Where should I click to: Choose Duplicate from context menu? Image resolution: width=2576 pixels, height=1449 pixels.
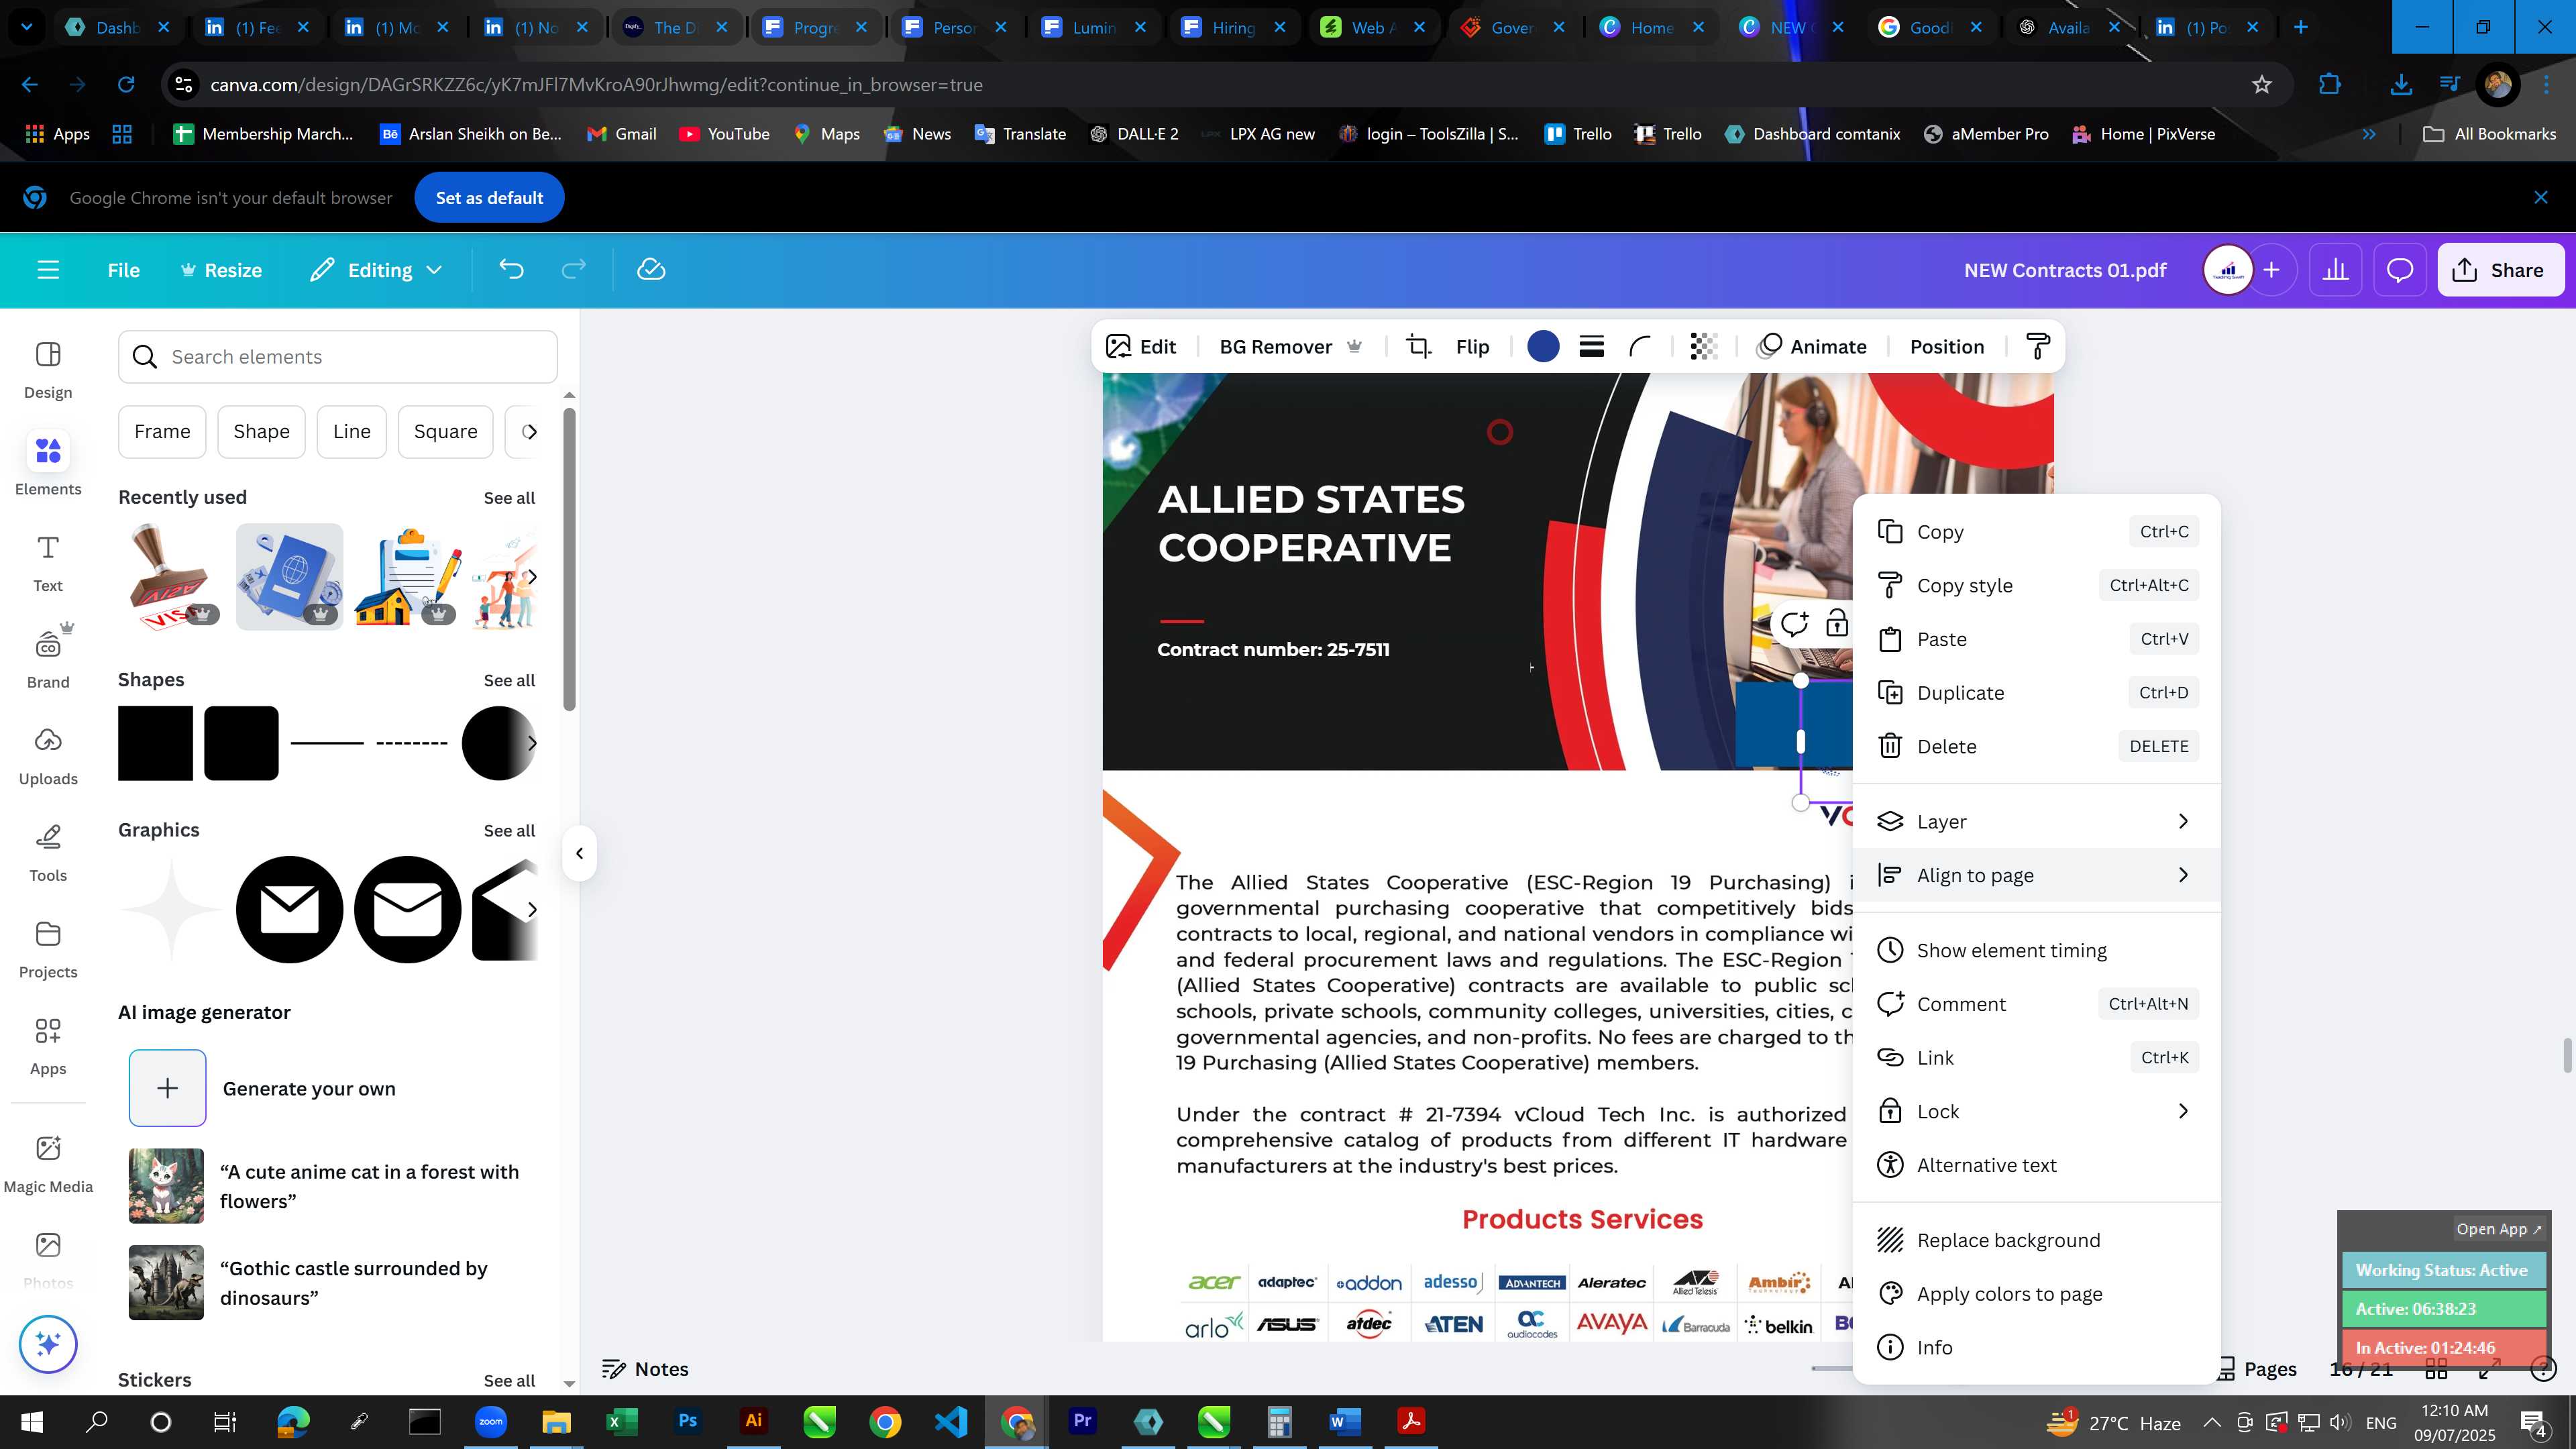2036,693
